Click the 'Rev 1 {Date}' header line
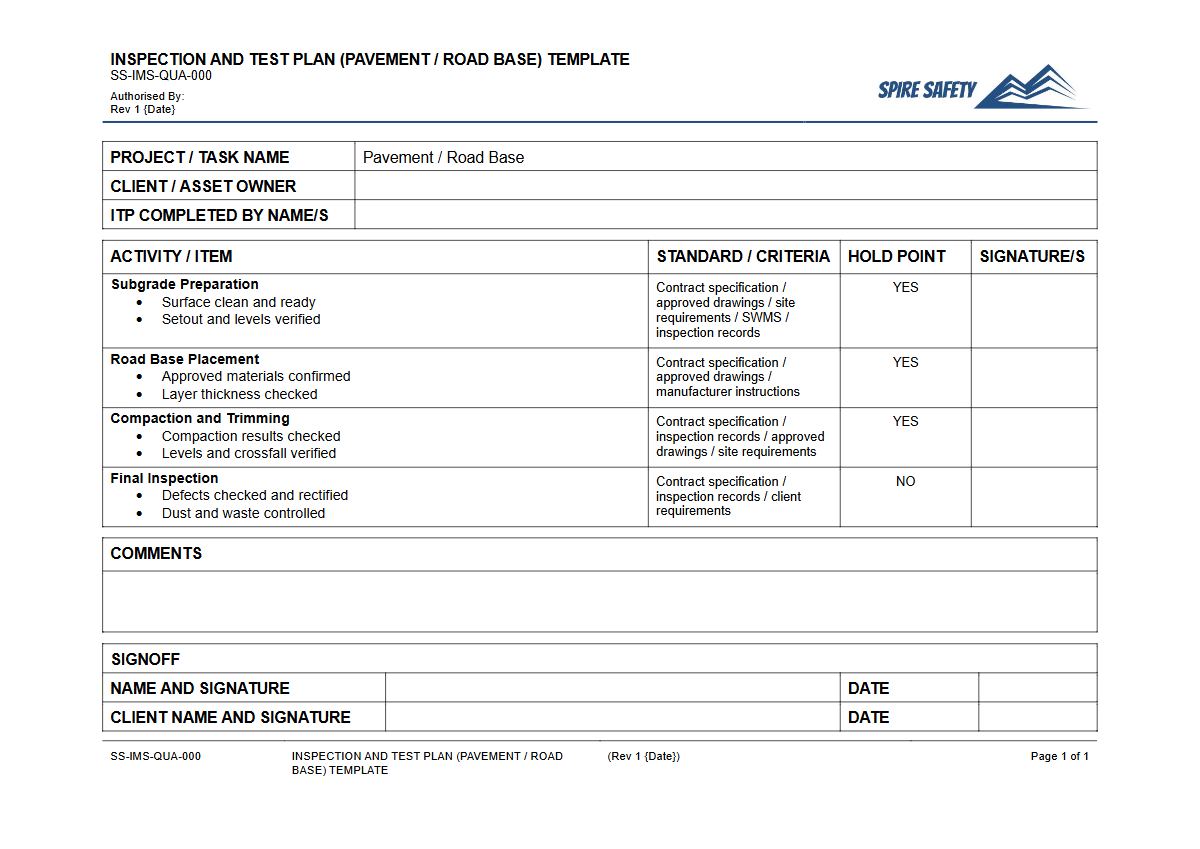The width and height of the screenshot is (1200, 849). coord(143,109)
